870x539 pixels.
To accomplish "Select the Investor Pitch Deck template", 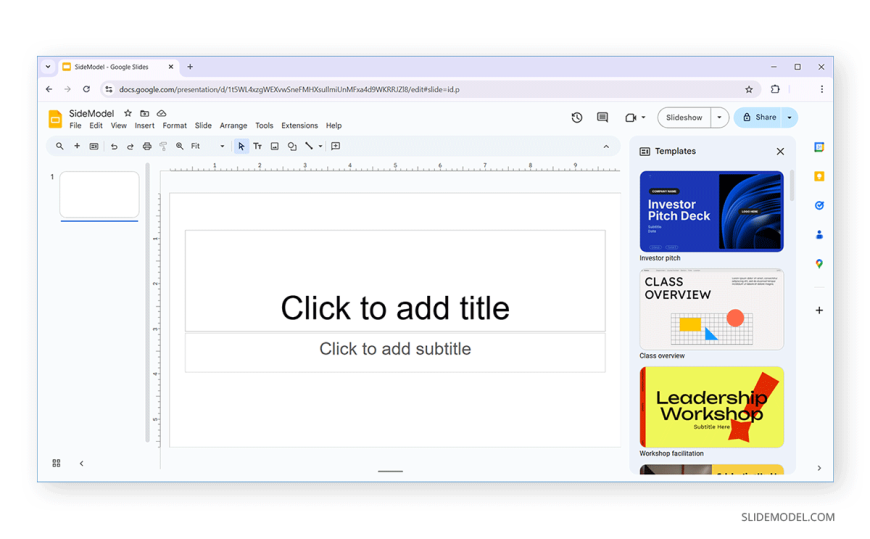I will 711,211.
